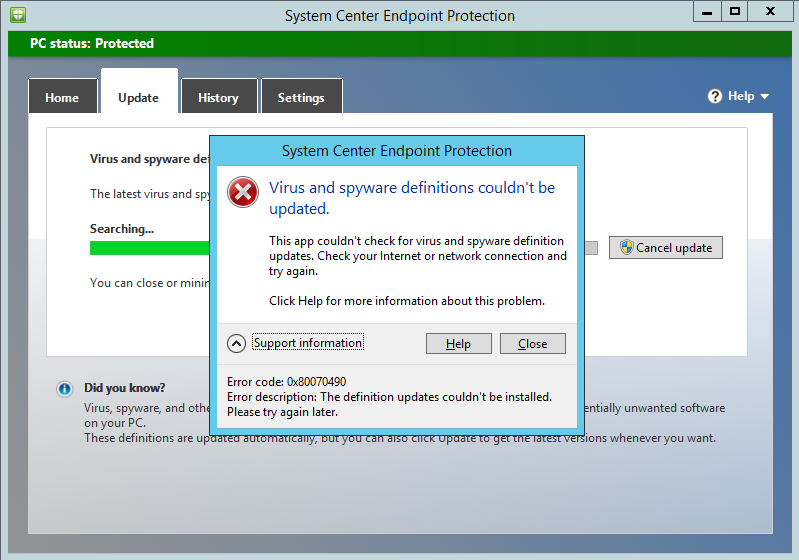
Task: Click the 'Searching...' status text
Action: (x=122, y=229)
